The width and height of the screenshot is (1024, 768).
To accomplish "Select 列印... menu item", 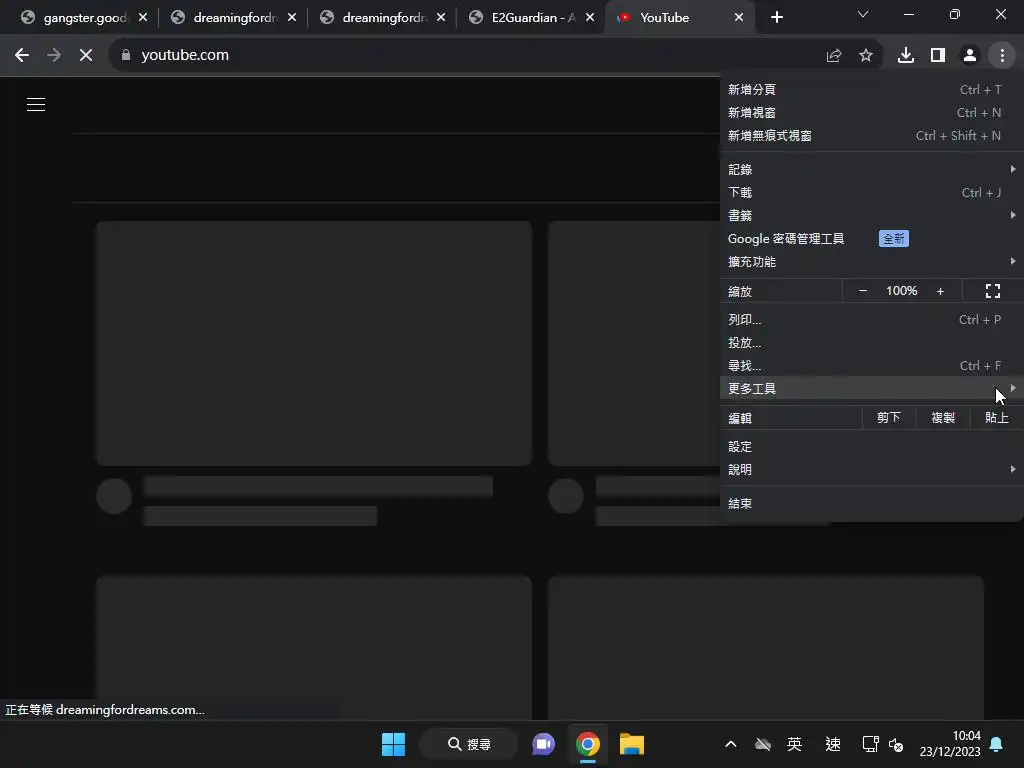I will [871, 319].
